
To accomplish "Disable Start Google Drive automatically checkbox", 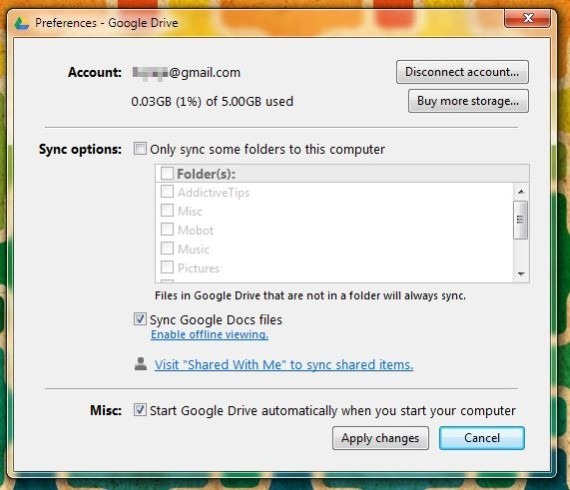I will pos(140,410).
